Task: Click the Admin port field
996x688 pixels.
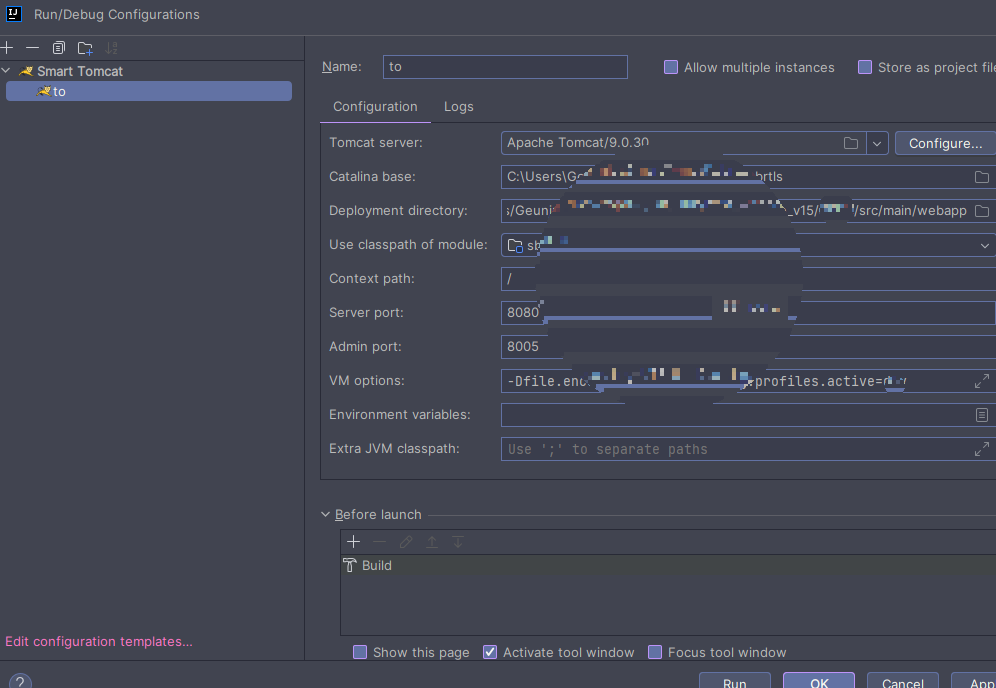Action: 748,347
